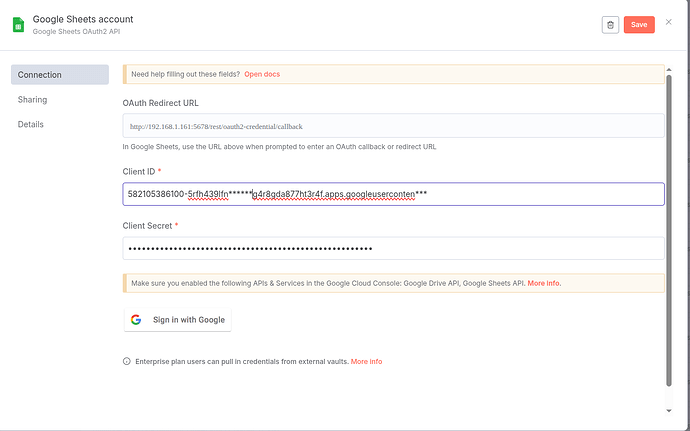Focus the Client ID input field

(393, 194)
